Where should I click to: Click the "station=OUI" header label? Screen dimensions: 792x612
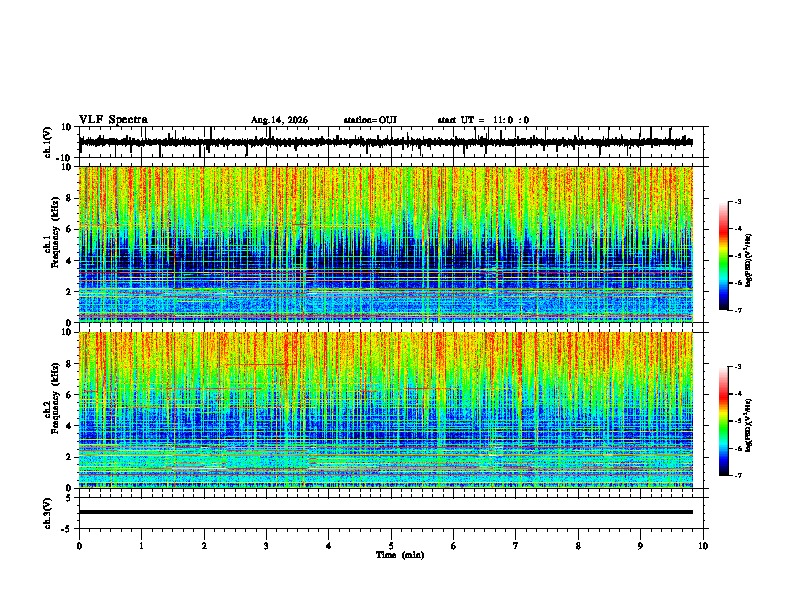point(370,120)
